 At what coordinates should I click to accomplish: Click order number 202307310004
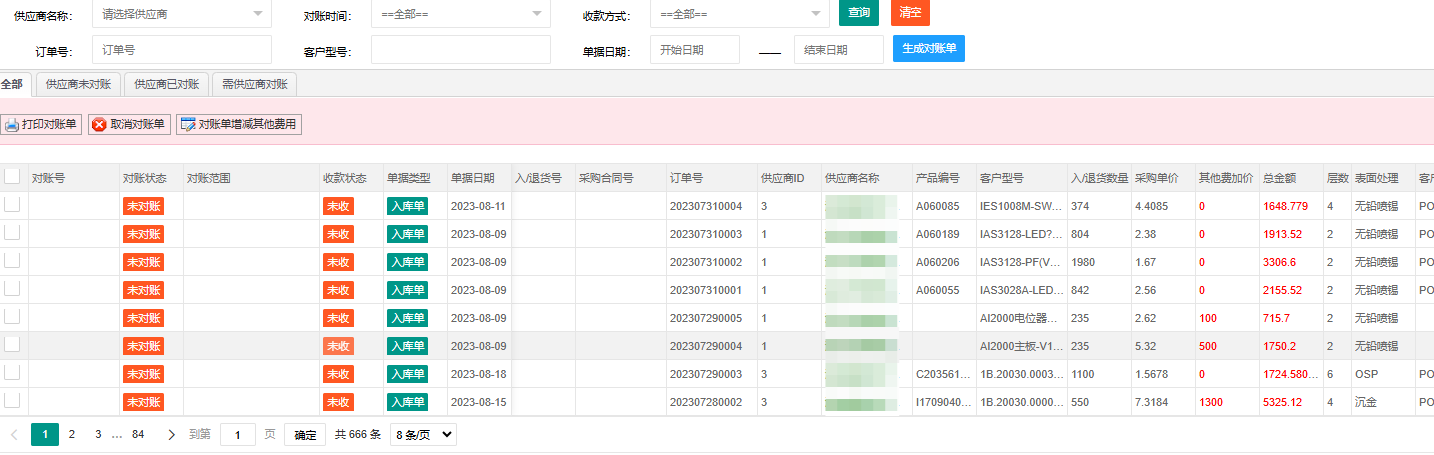point(706,206)
